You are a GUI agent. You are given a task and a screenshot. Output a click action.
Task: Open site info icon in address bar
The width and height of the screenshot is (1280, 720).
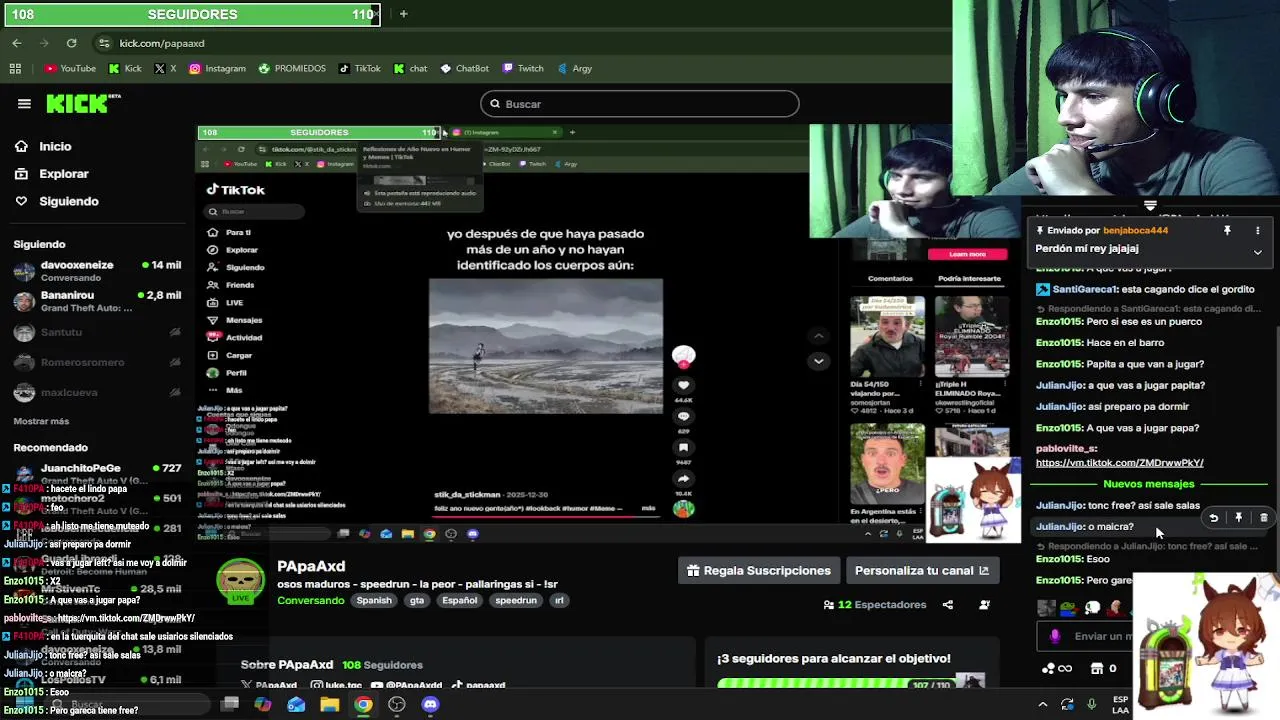pyautogui.click(x=104, y=43)
